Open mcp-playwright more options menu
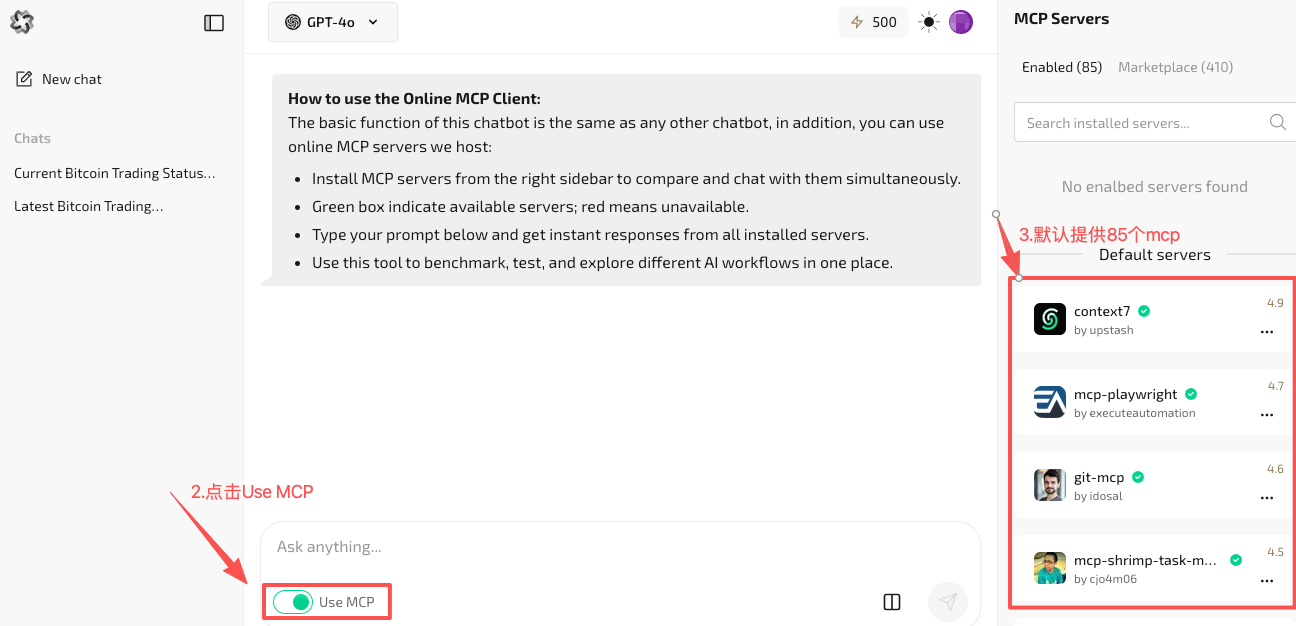 [x=1267, y=414]
